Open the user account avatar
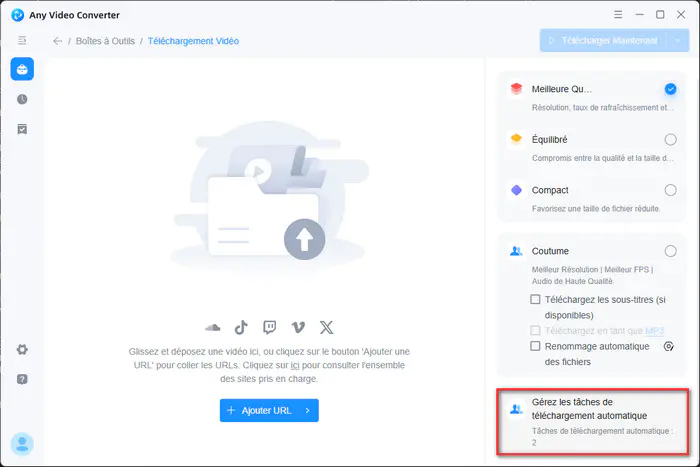 22,444
